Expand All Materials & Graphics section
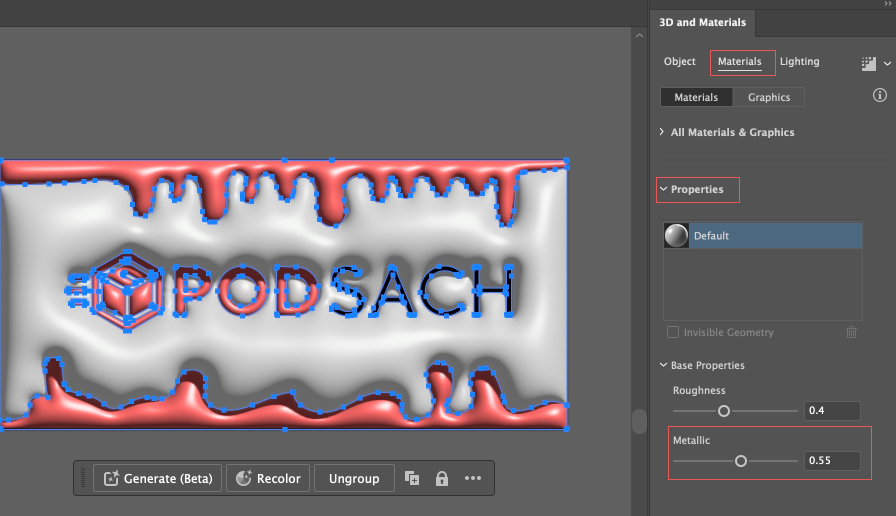The width and height of the screenshot is (896, 516). pyautogui.click(x=662, y=132)
